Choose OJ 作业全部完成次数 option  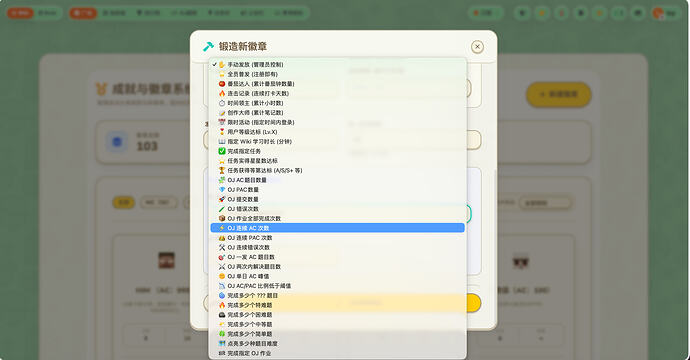pos(338,219)
